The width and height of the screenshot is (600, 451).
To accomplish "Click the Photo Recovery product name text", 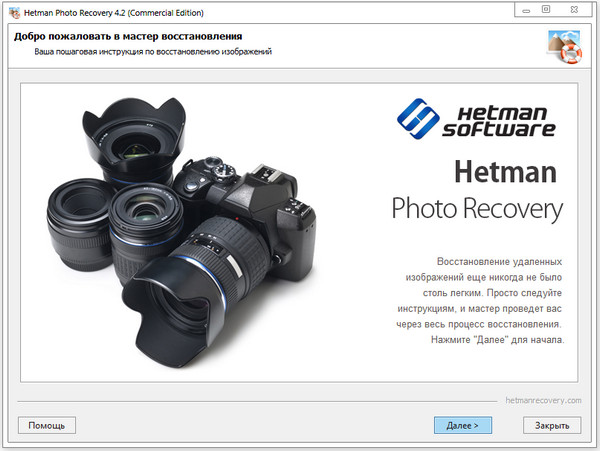I will click(476, 209).
